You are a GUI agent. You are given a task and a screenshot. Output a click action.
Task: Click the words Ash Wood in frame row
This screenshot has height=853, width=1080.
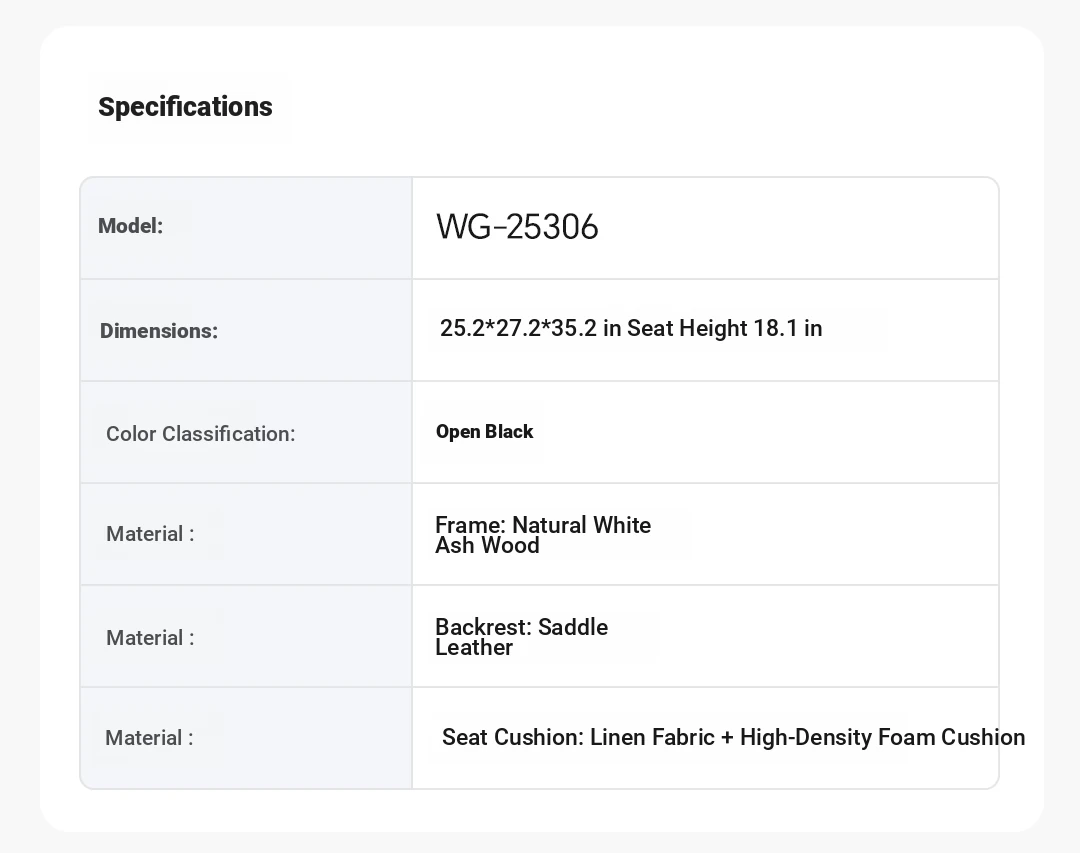(487, 546)
